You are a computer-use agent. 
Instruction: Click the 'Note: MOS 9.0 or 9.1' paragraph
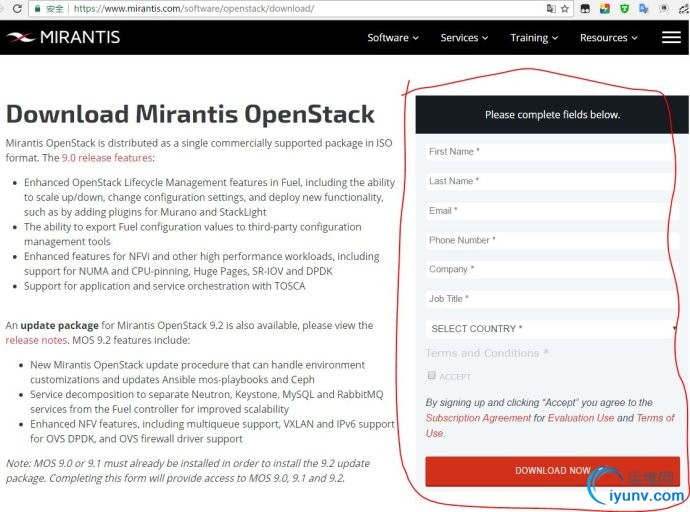tap(188, 471)
